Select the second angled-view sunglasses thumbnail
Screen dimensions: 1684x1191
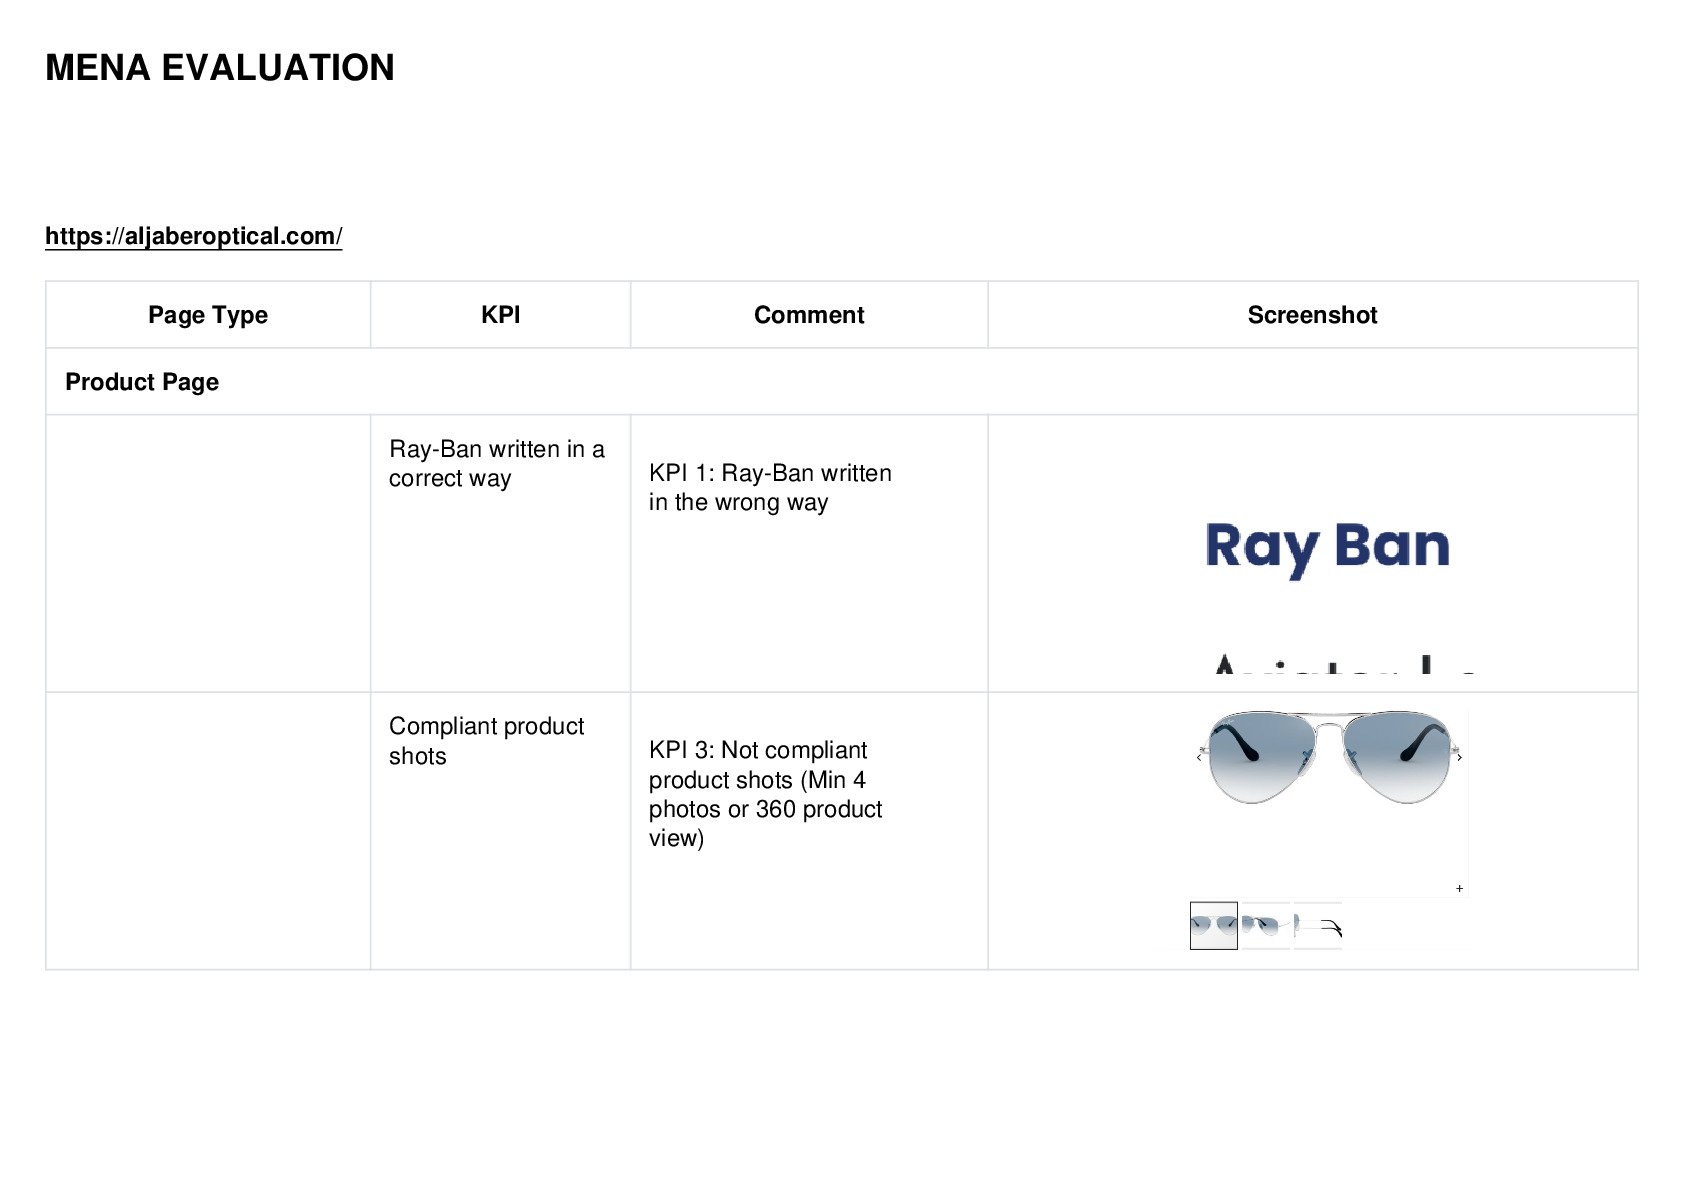coord(1265,926)
